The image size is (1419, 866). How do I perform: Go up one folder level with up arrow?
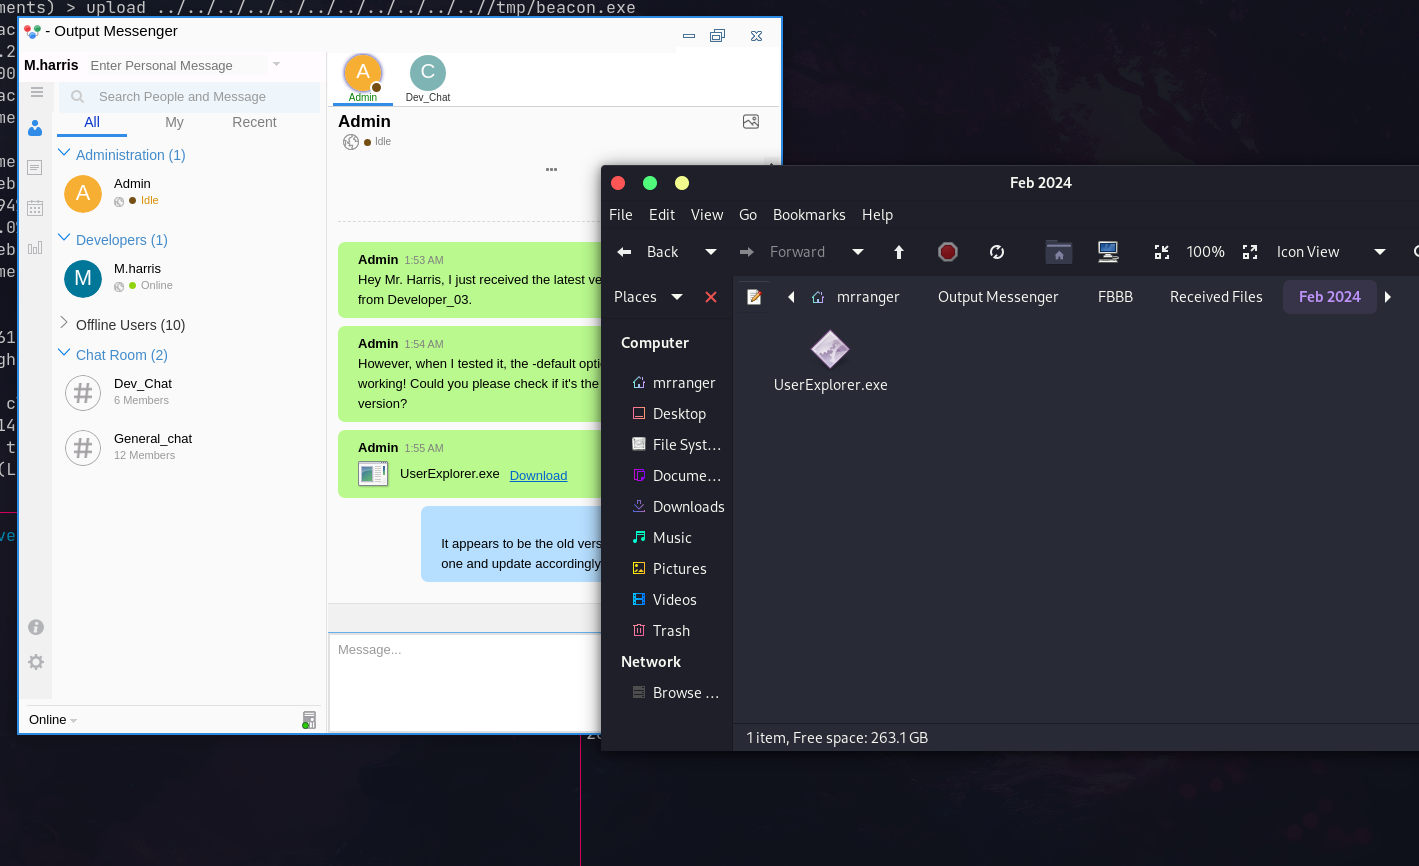pyautogui.click(x=899, y=252)
